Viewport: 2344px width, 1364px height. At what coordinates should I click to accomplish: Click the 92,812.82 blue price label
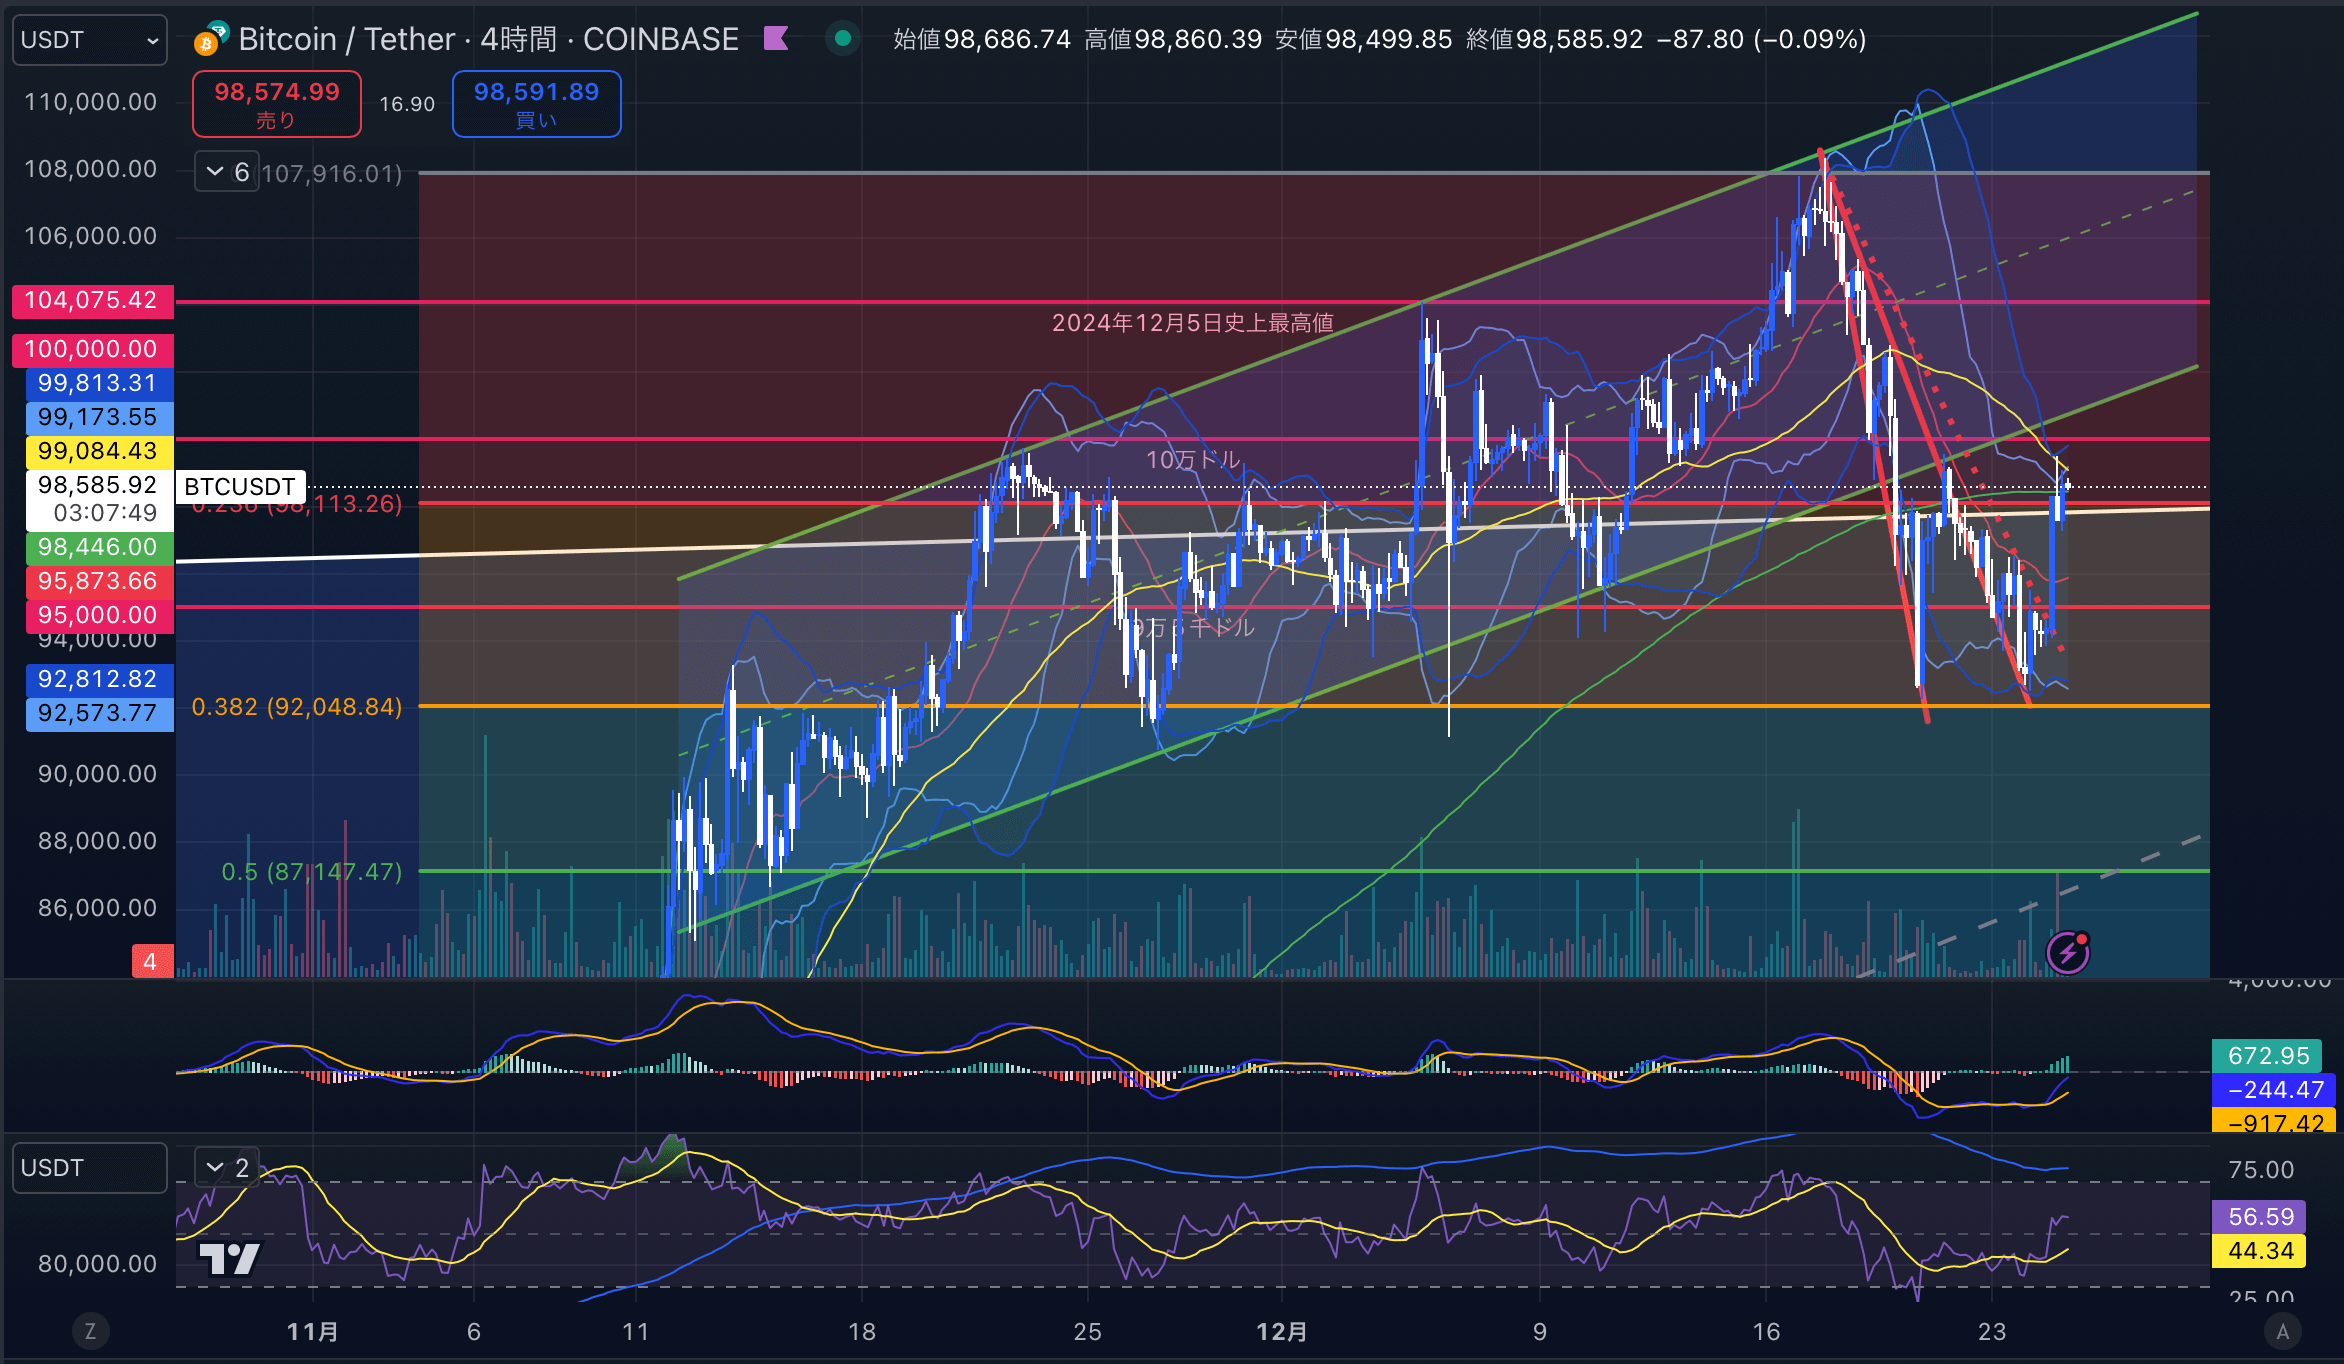pyautogui.click(x=98, y=679)
